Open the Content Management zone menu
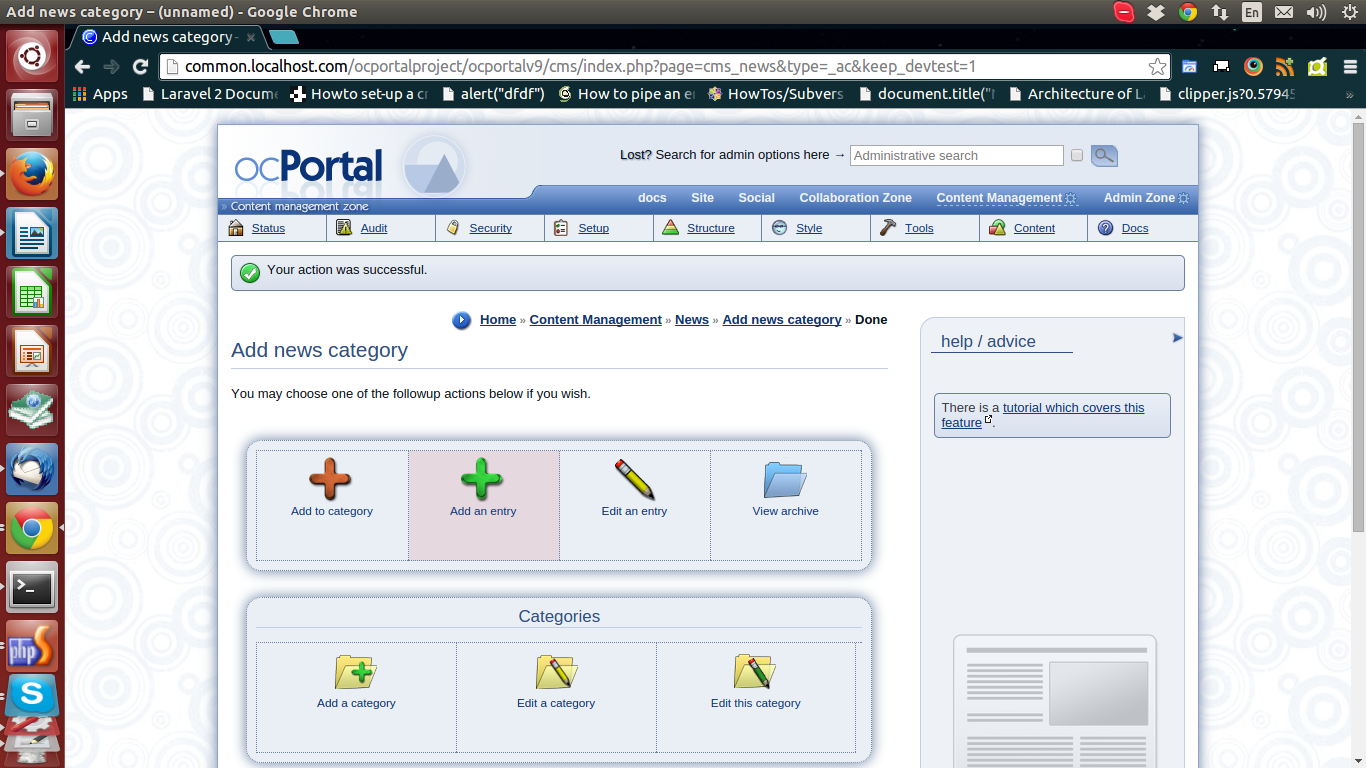1366x768 pixels. coord(999,198)
